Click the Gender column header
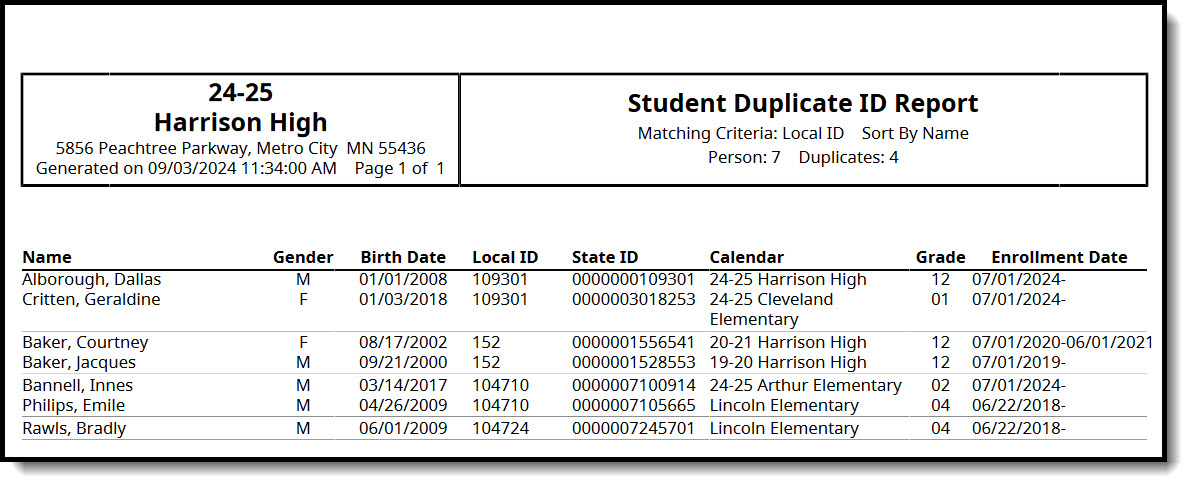The width and height of the screenshot is (1192, 487). [303, 257]
